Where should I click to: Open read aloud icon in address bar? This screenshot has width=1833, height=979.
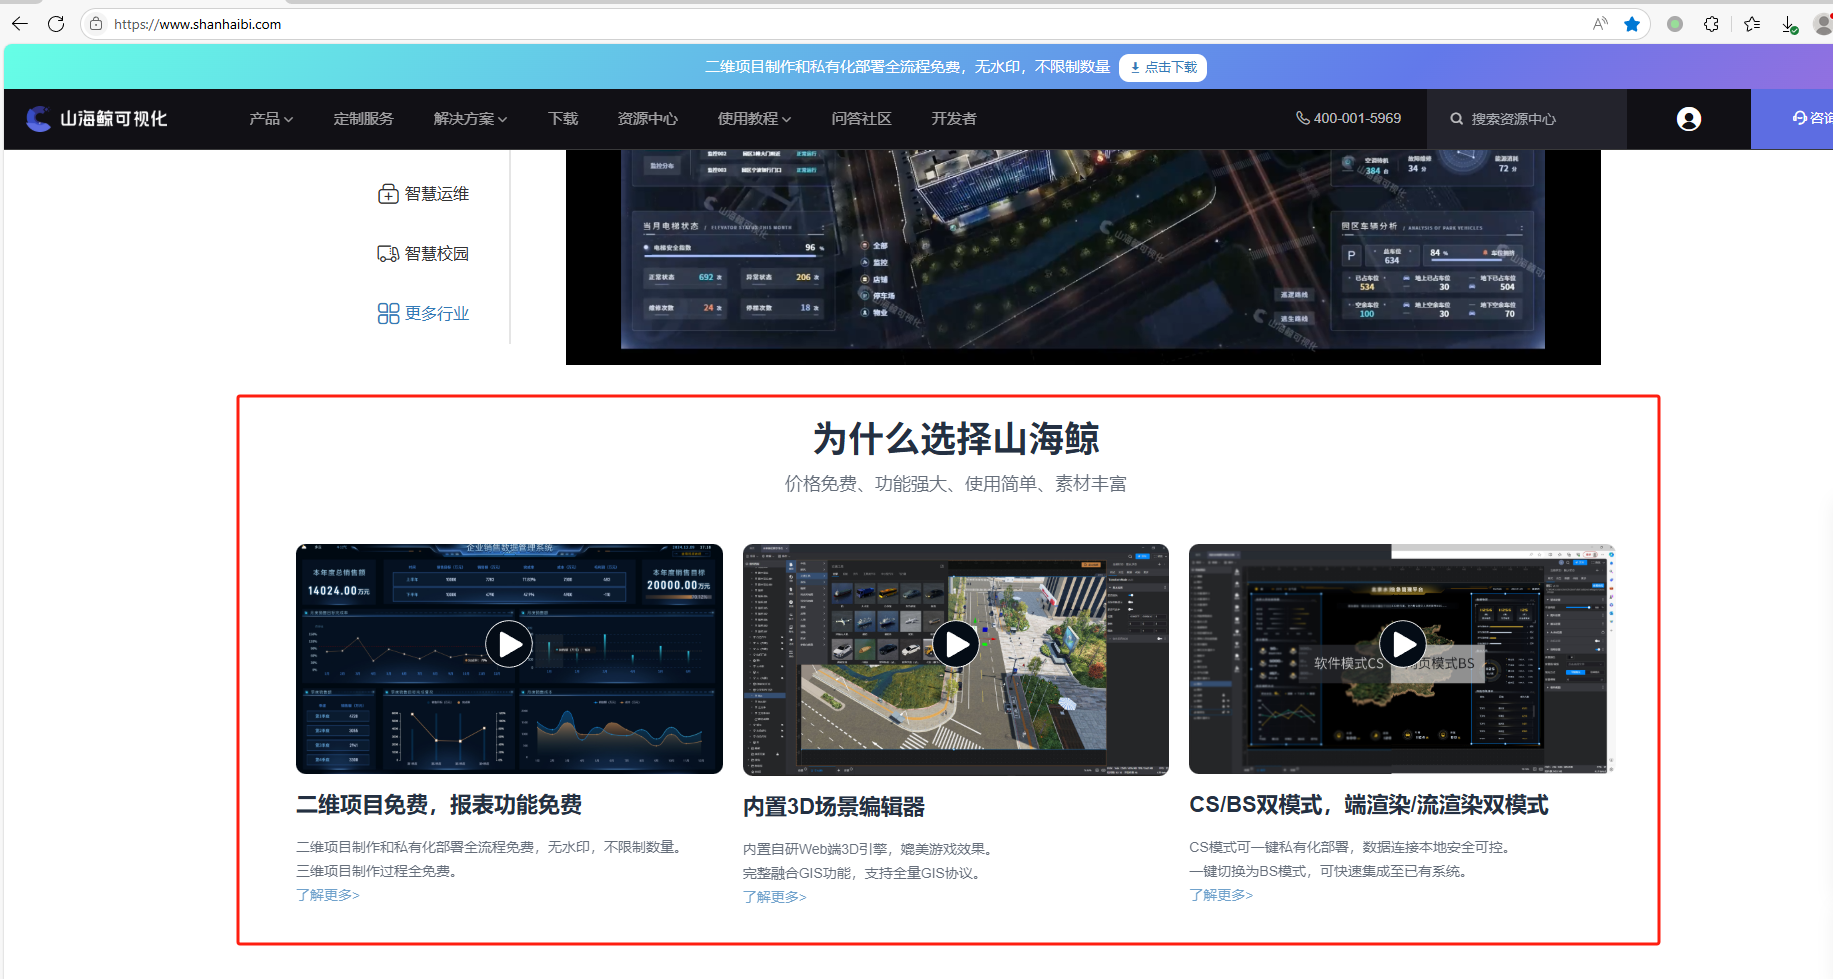click(1600, 24)
